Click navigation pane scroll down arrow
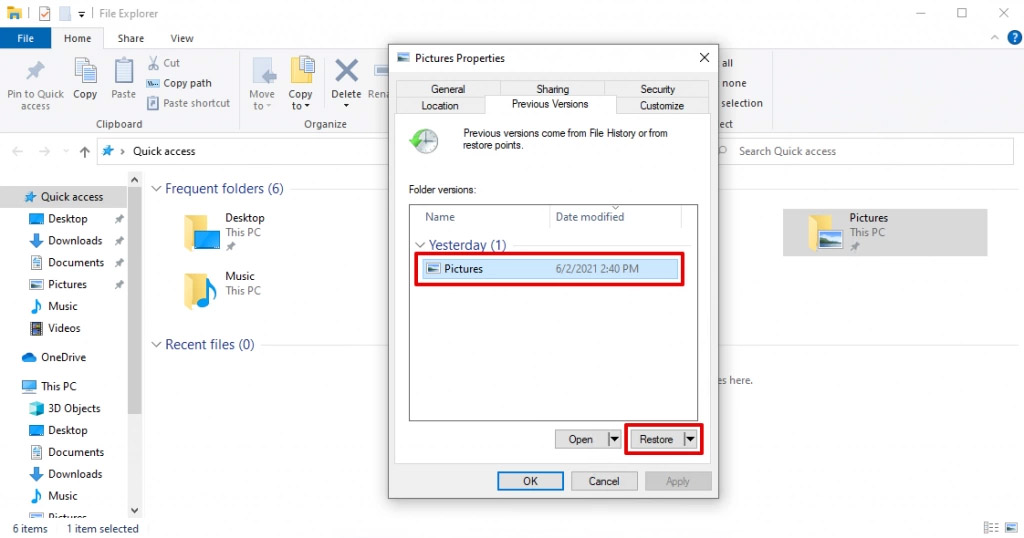 (135, 511)
